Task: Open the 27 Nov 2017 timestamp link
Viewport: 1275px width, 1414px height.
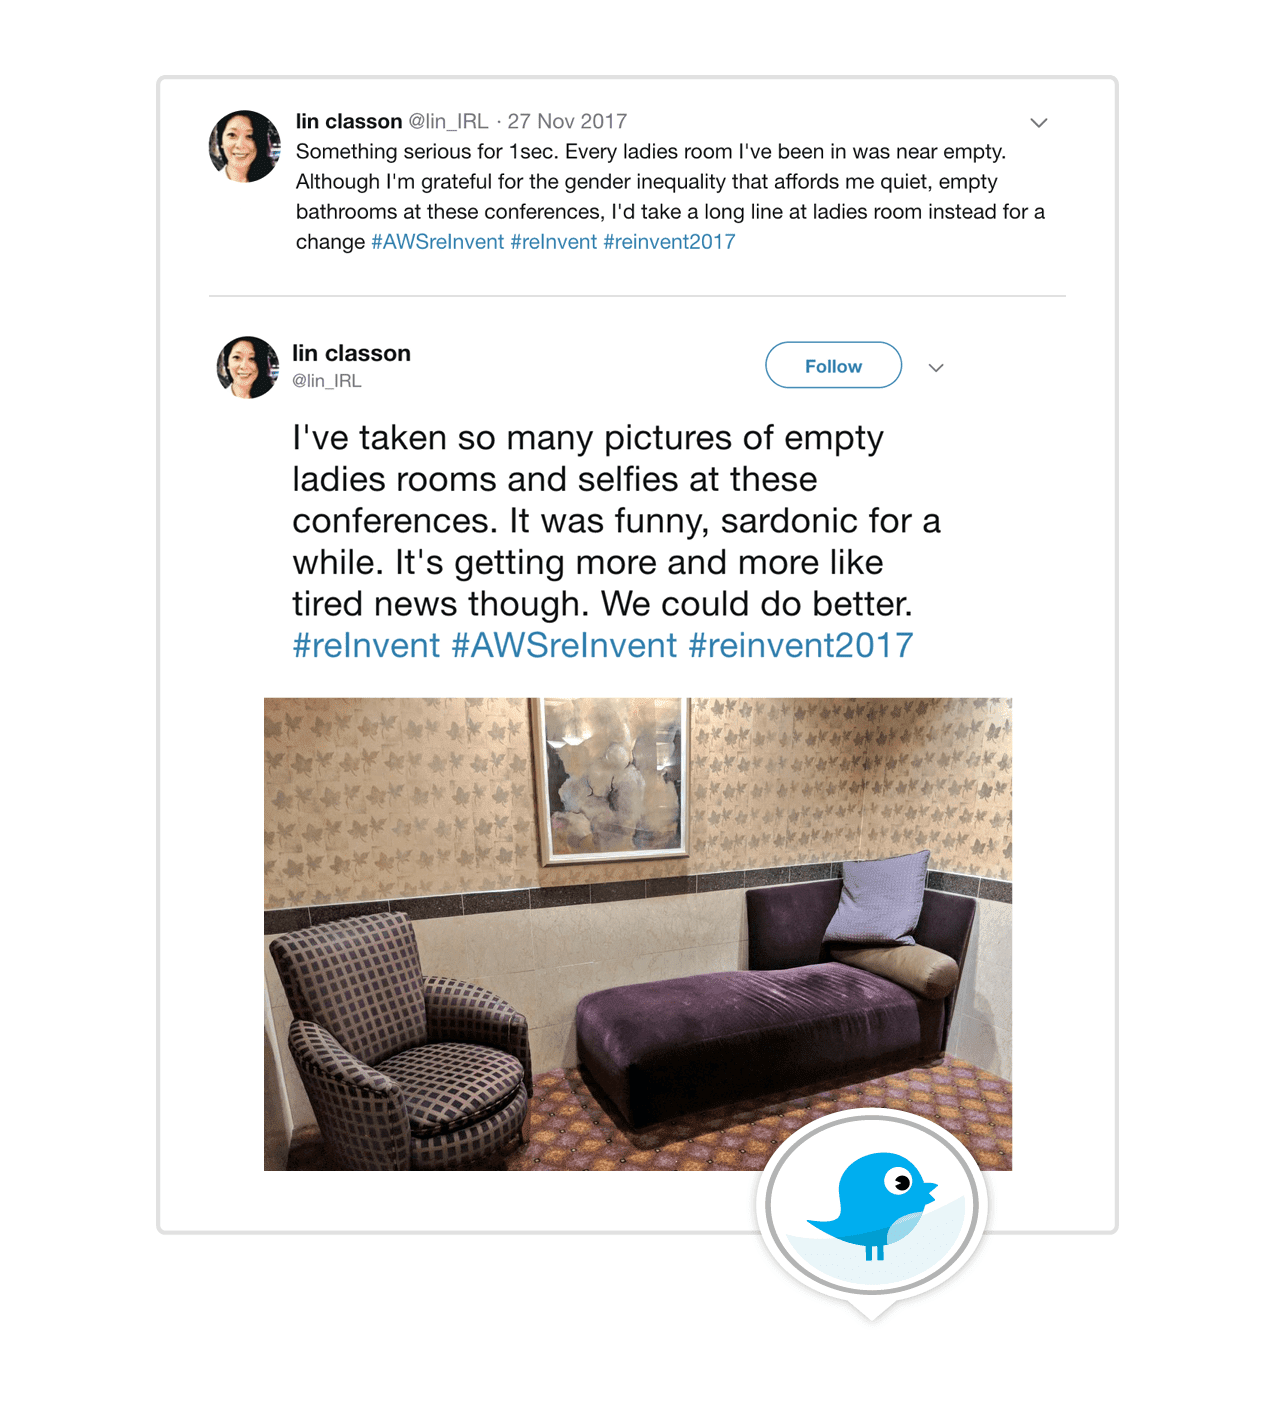Action: pos(567,121)
